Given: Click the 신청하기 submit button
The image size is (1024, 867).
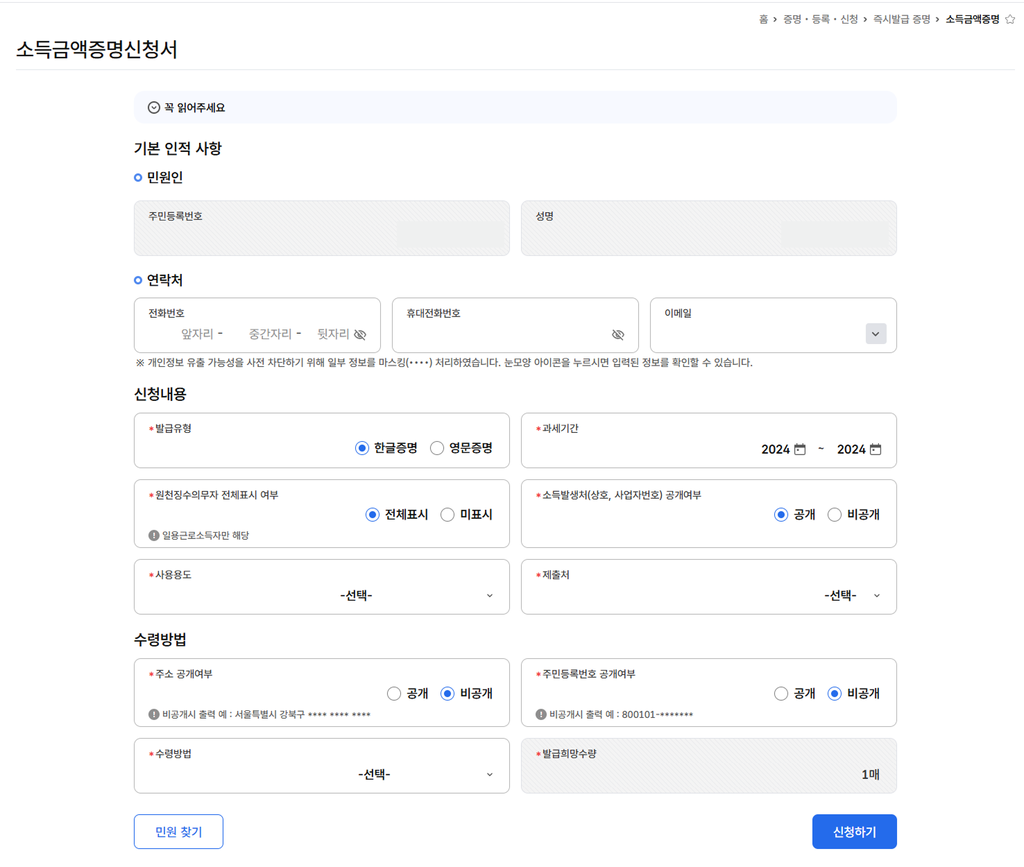Looking at the screenshot, I should click(x=854, y=832).
